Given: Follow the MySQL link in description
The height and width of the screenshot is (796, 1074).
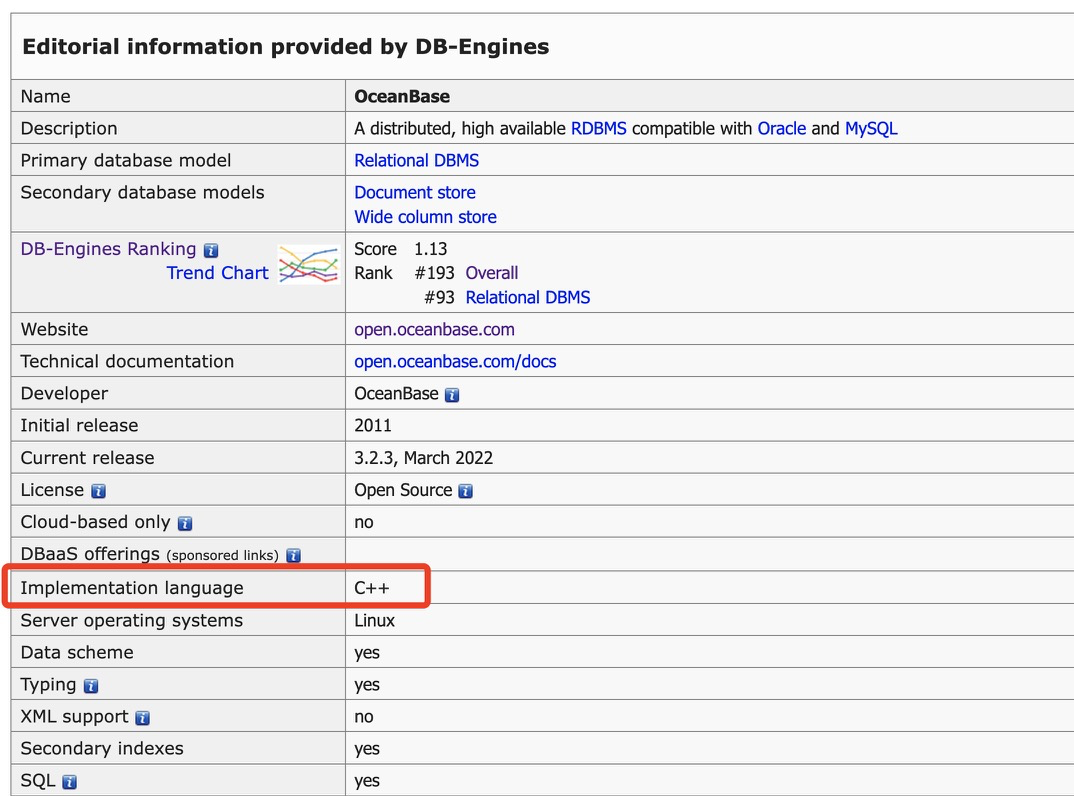Looking at the screenshot, I should pos(871,129).
